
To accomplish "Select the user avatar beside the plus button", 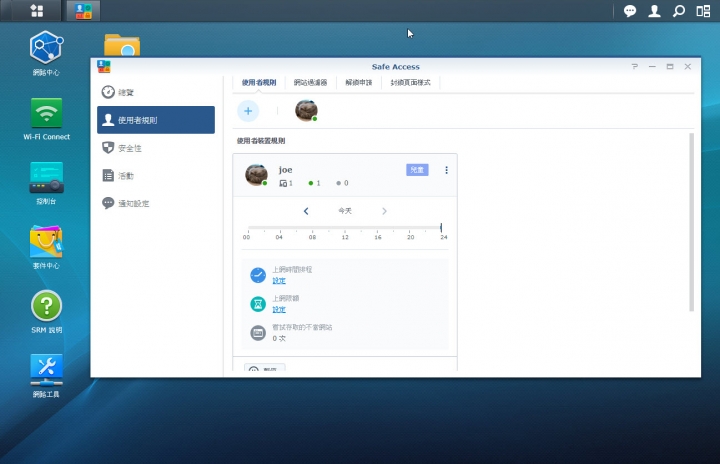I will tap(306, 110).
